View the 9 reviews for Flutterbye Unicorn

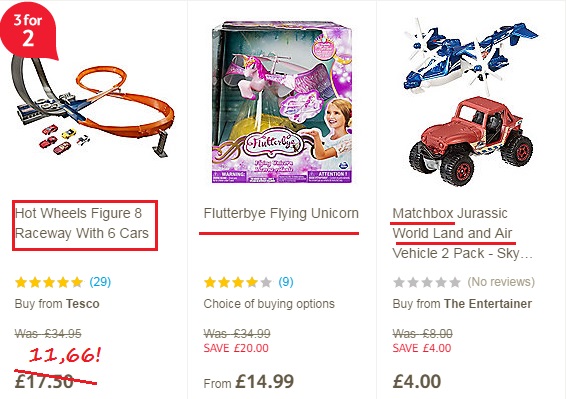click(286, 282)
